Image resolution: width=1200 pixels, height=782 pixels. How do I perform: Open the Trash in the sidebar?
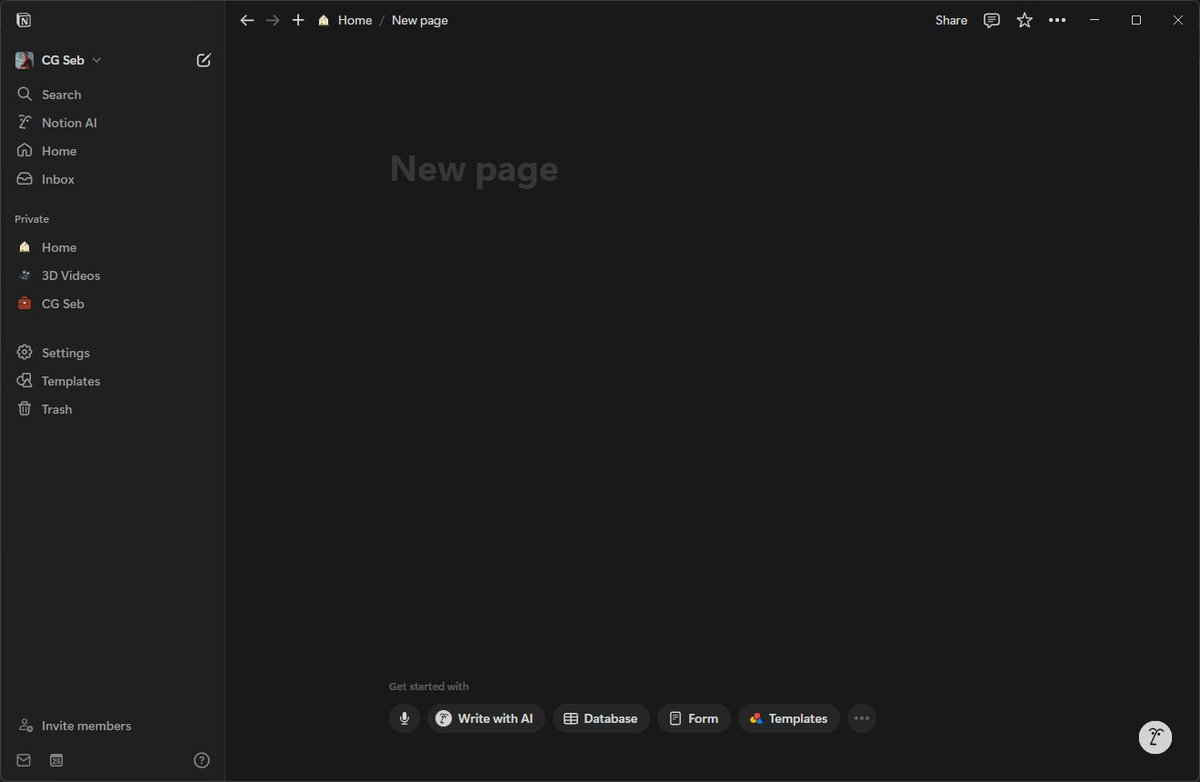pyautogui.click(x=112, y=409)
